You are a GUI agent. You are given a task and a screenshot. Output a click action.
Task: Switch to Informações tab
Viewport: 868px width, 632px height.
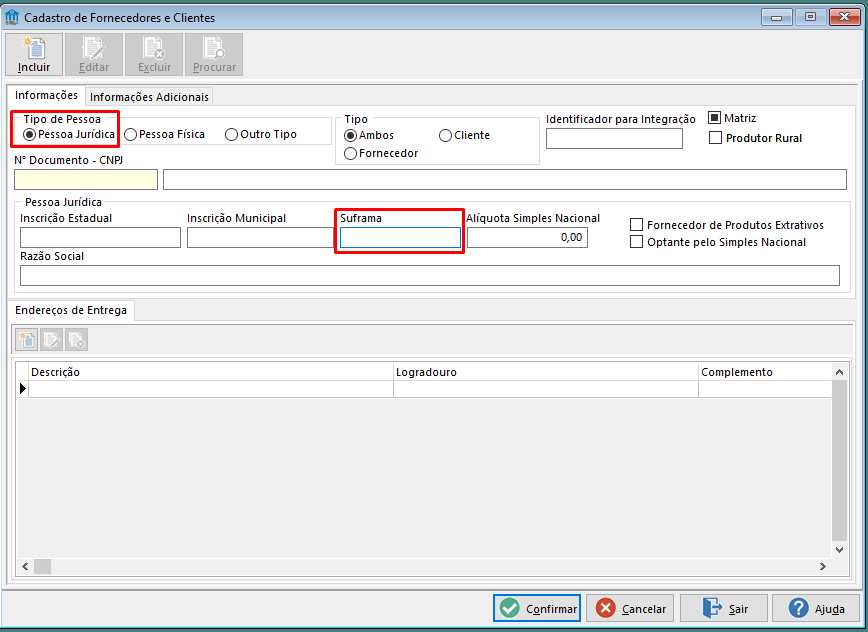coord(46,95)
